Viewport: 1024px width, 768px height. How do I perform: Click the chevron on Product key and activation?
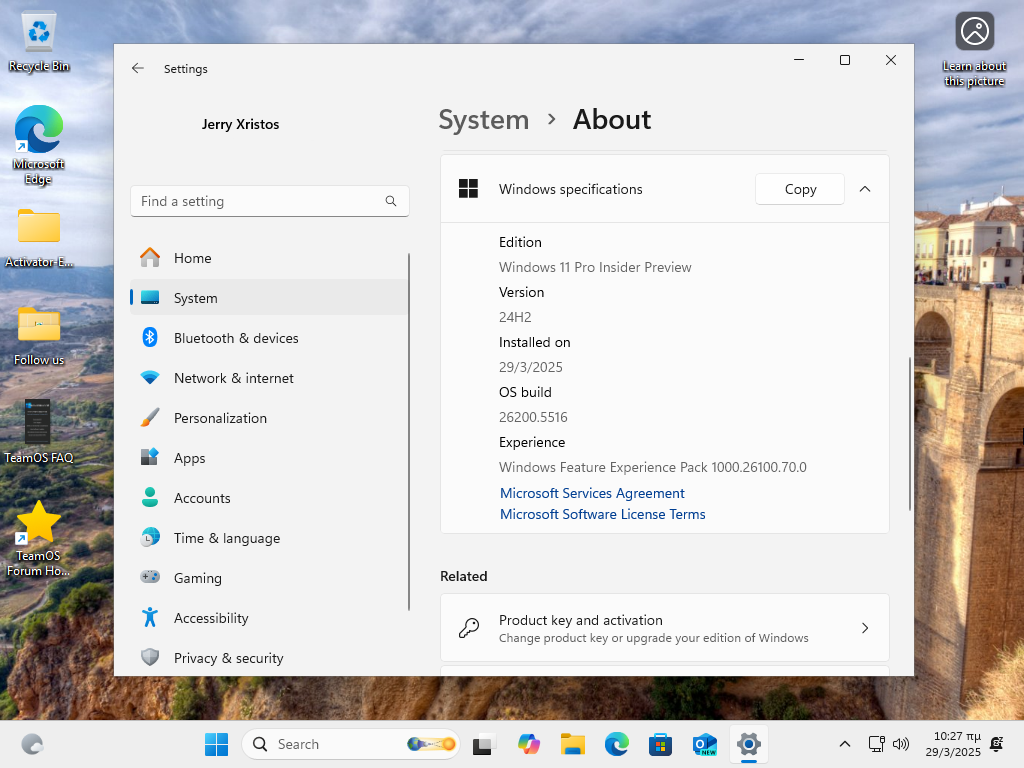click(865, 628)
